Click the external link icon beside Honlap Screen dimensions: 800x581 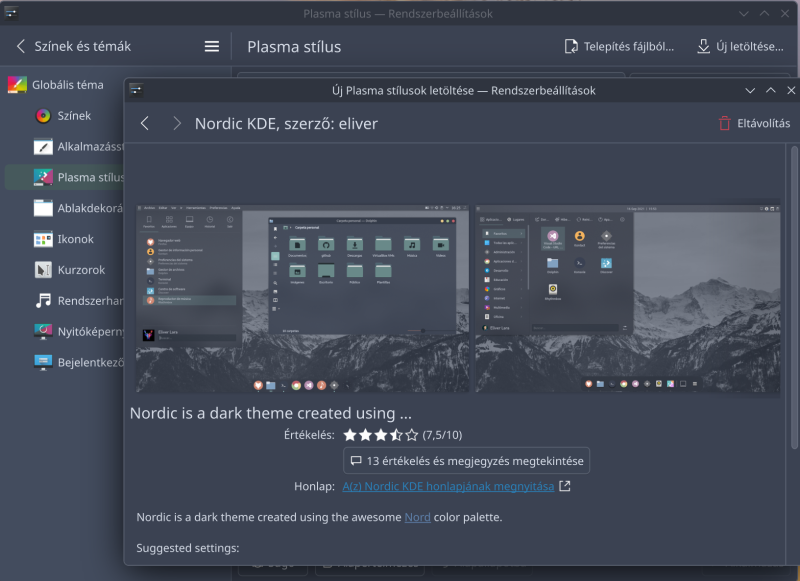pos(564,486)
